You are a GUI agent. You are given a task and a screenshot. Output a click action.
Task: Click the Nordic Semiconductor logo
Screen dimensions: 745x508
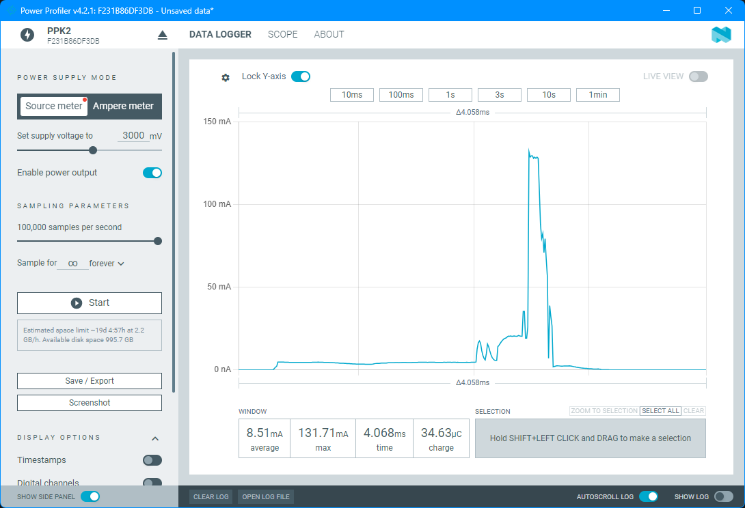point(721,35)
